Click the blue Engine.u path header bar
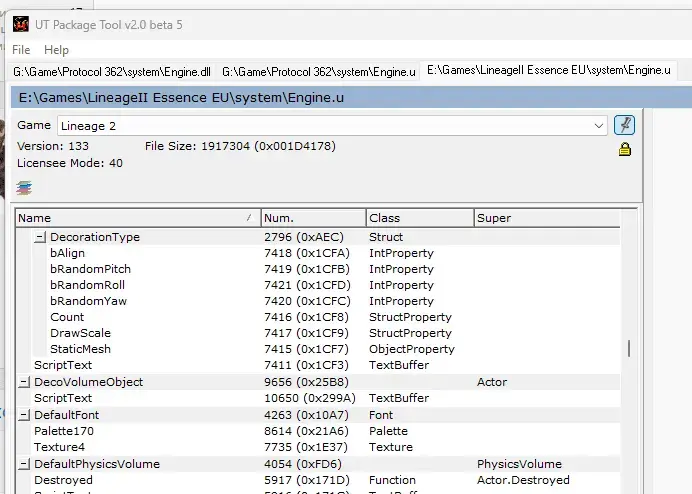The image size is (692, 494). 351,98
